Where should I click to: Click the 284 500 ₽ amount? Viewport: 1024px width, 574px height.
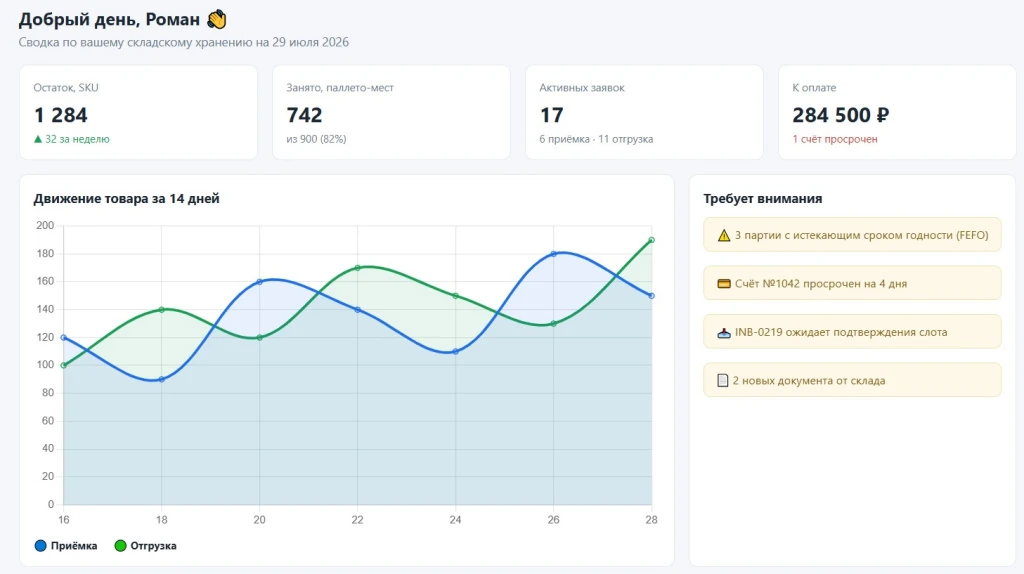click(840, 116)
